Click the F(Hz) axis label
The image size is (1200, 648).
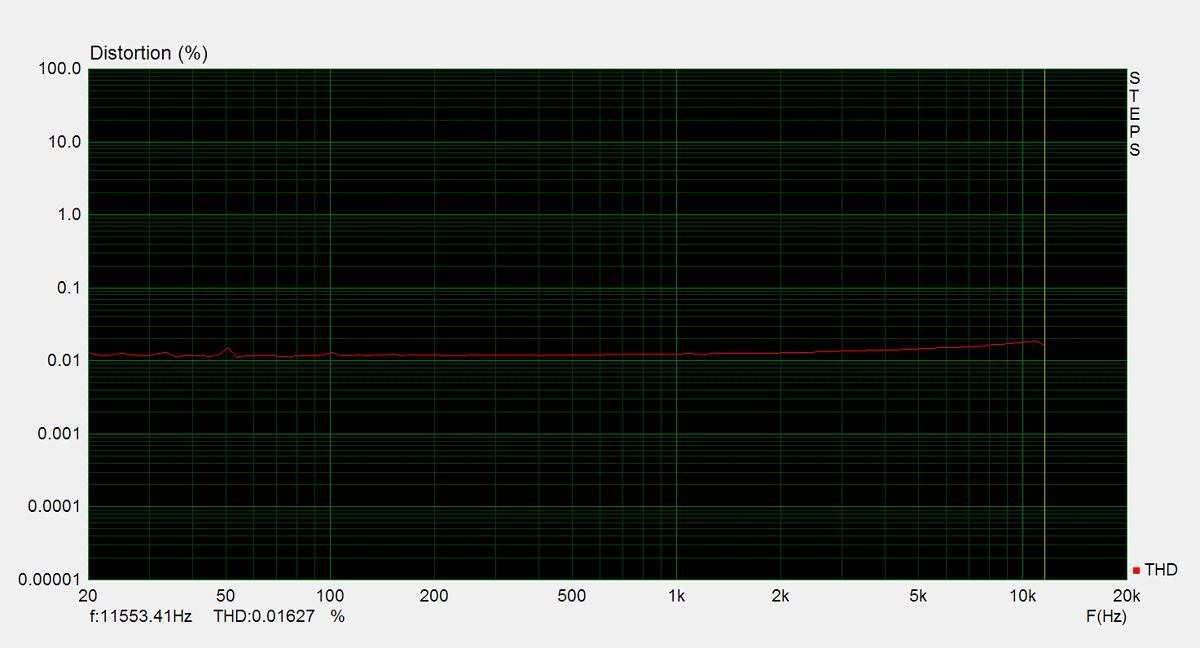pyautogui.click(x=1106, y=617)
